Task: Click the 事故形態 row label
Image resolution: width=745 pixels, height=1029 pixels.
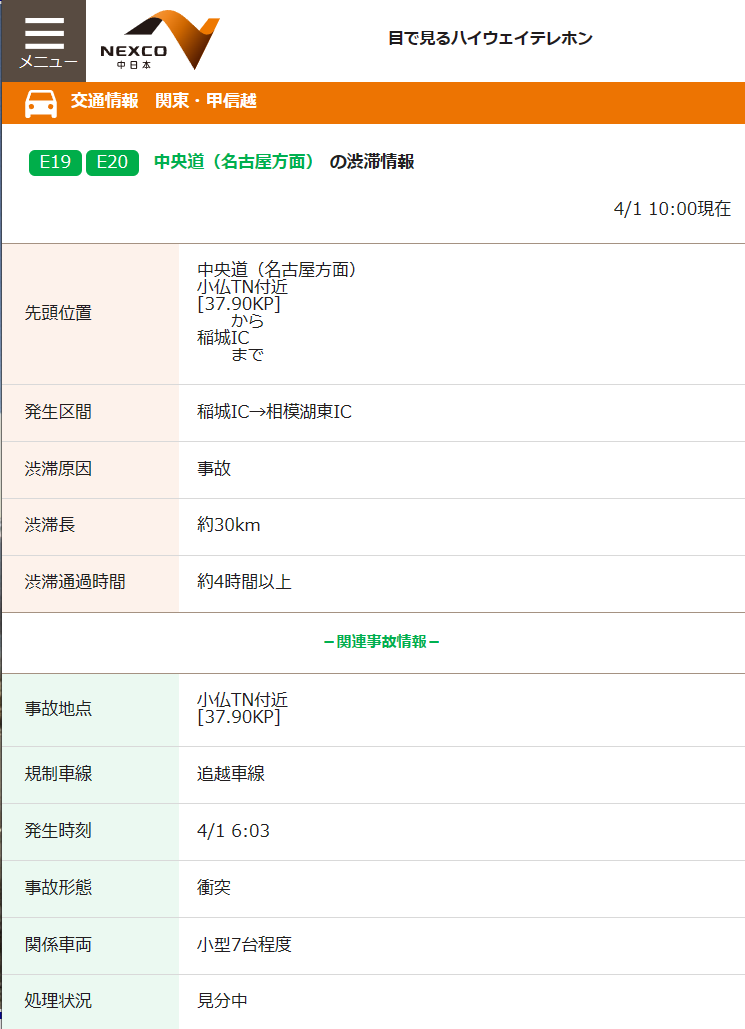Action: pyautogui.click(x=58, y=887)
